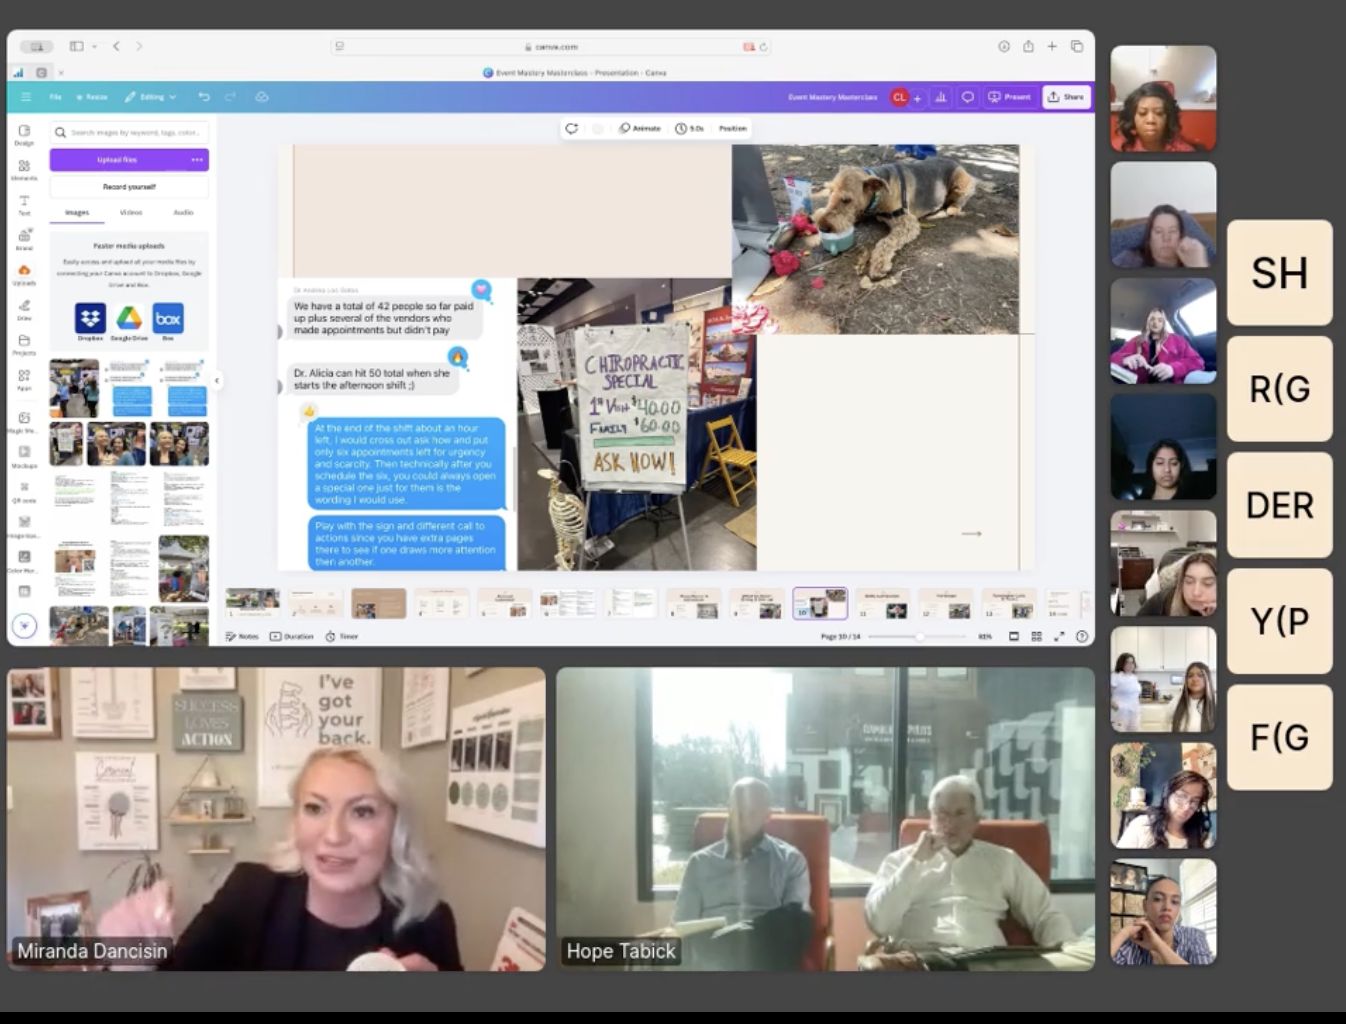Open the Color Mix app in sidebar
This screenshot has width=1346, height=1024.
coord(24,562)
